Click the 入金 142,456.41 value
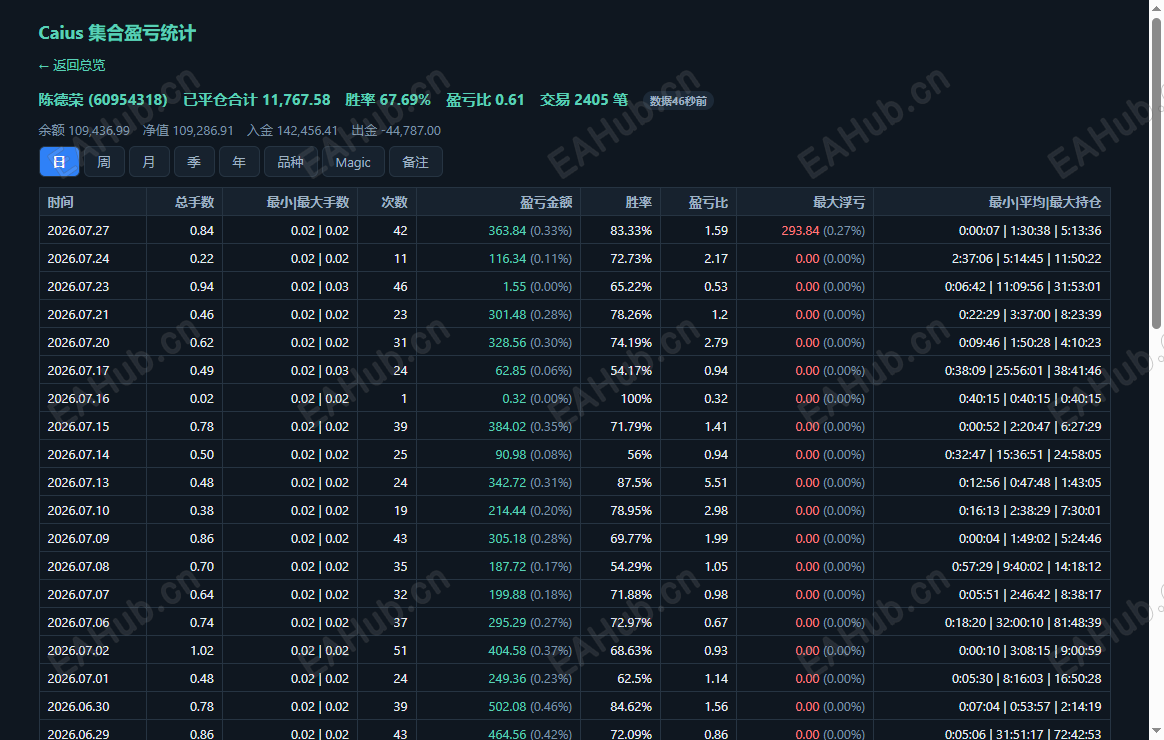This screenshot has width=1164, height=740. tap(292, 131)
